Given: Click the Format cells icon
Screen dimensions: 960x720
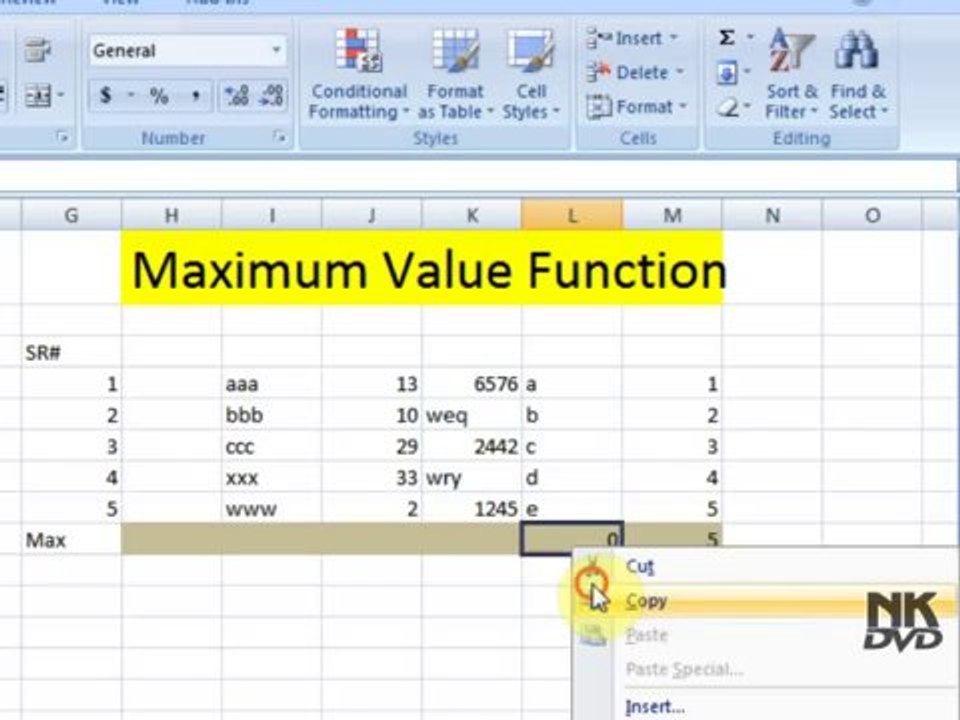Looking at the screenshot, I should click(598, 107).
